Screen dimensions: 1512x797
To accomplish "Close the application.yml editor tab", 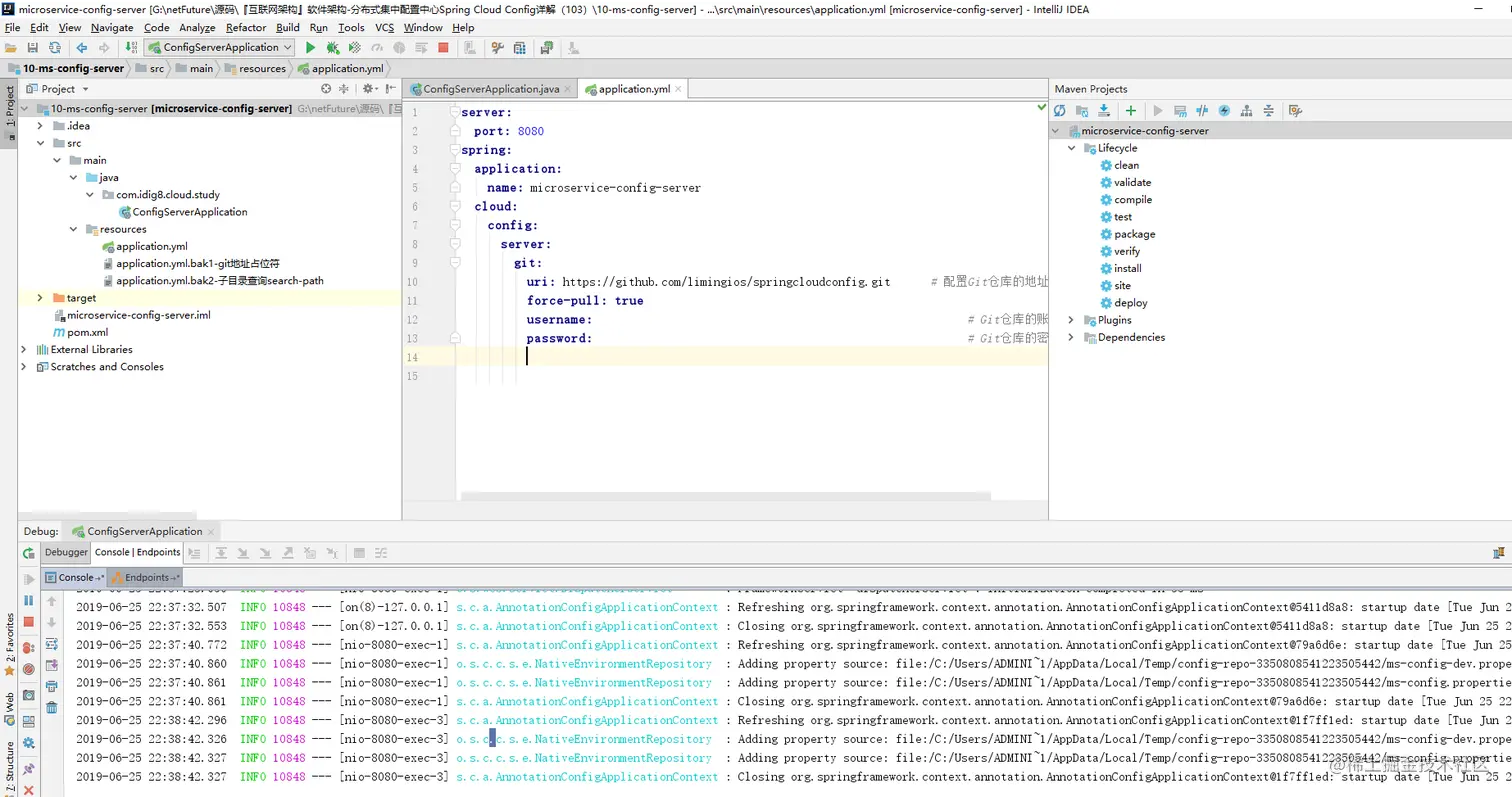I will tap(680, 89).
